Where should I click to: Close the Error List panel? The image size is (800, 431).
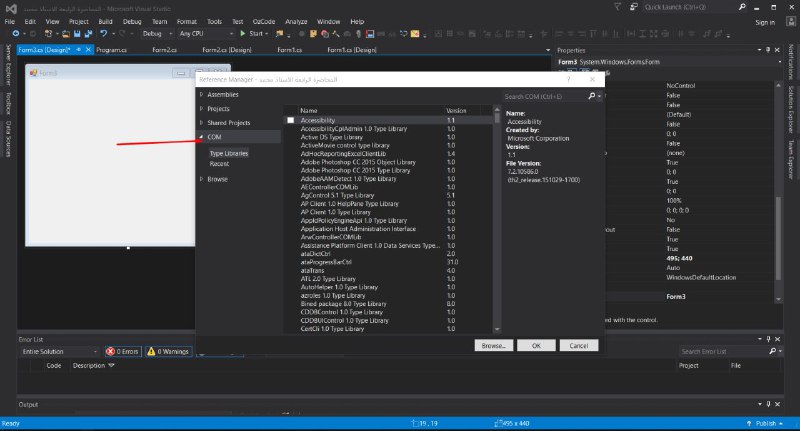pyautogui.click(x=777, y=339)
